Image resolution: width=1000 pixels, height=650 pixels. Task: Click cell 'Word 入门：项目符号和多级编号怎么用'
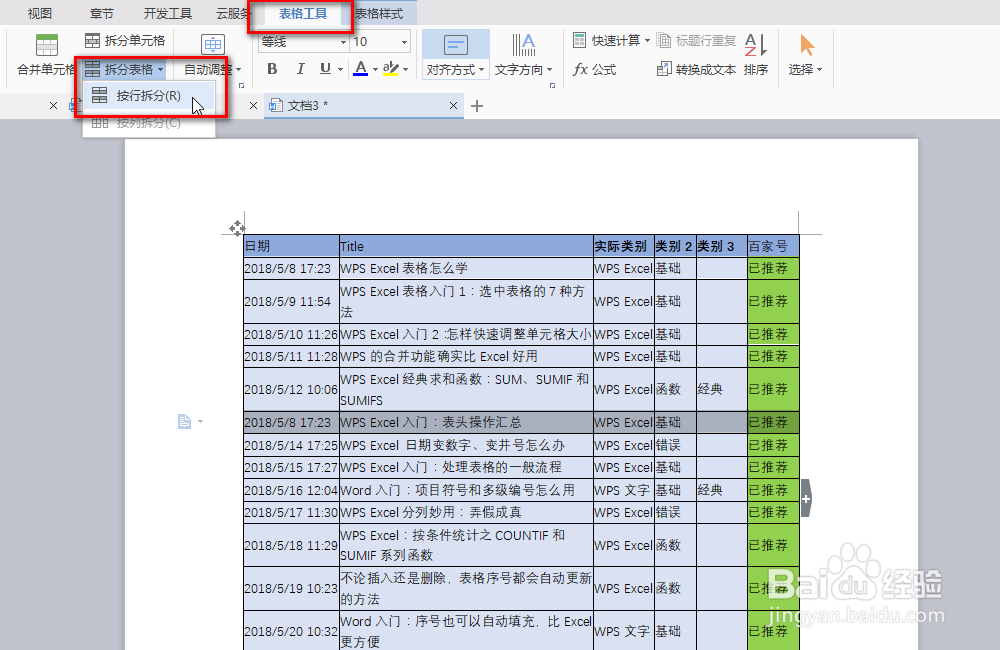point(466,490)
